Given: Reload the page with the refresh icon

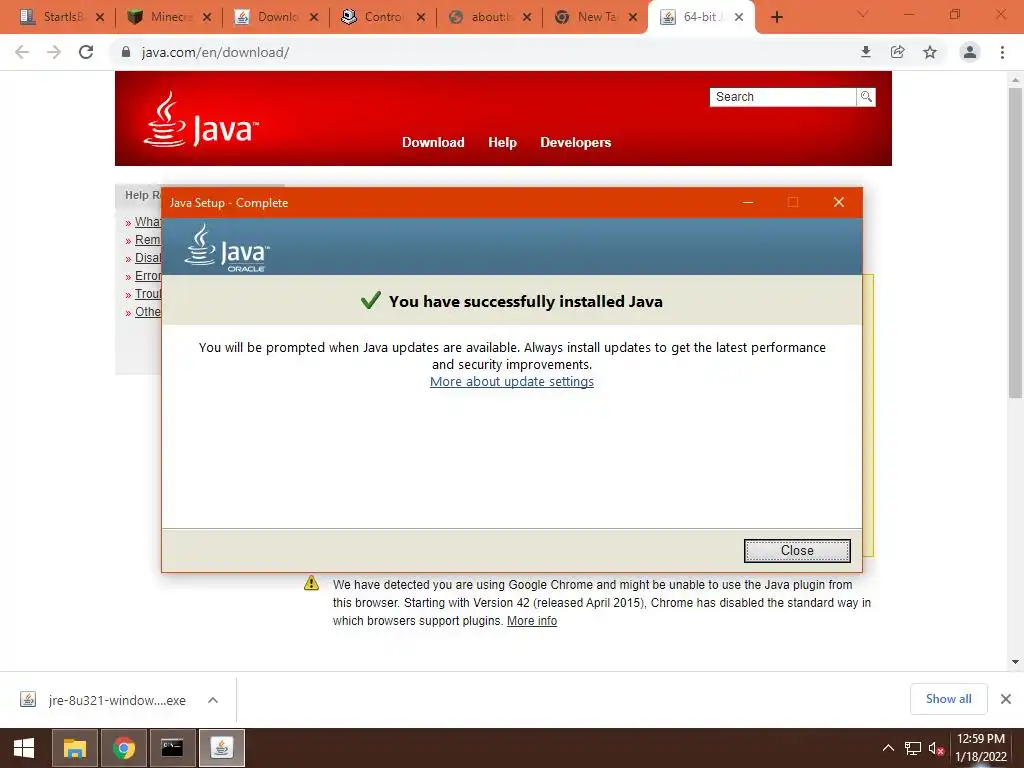Looking at the screenshot, I should (86, 52).
